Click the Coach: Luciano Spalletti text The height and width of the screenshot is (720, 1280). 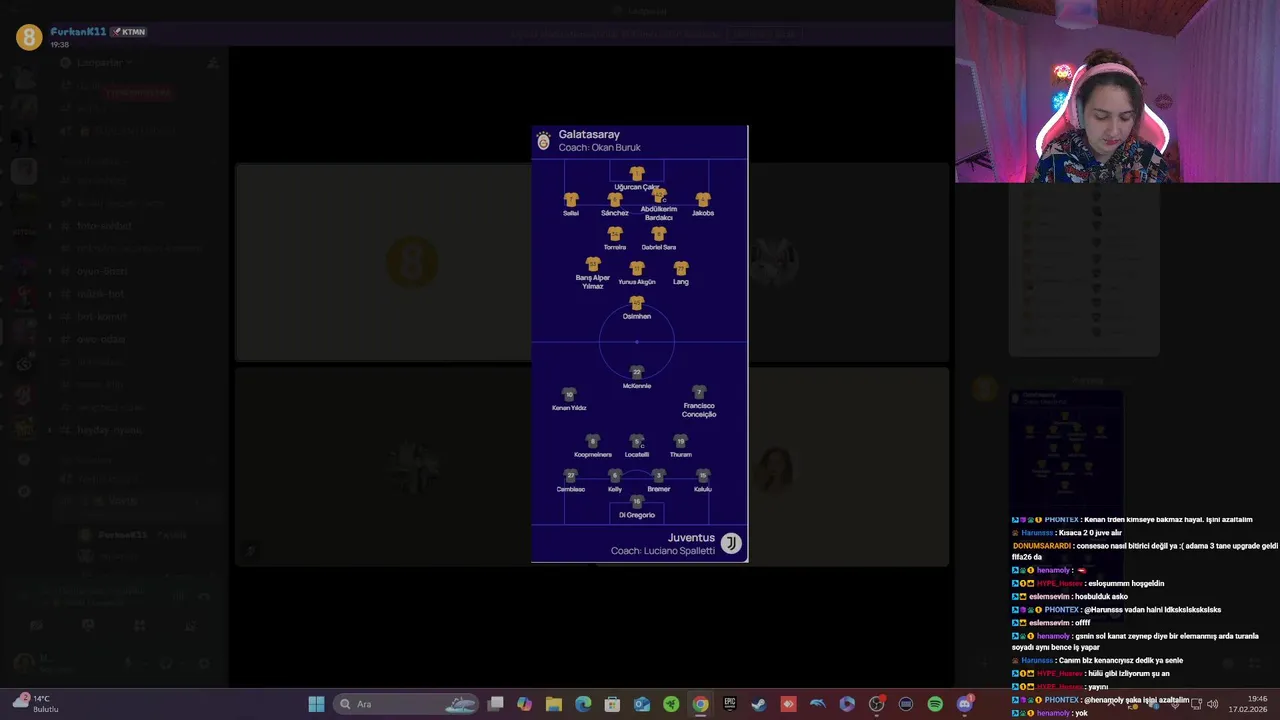pyautogui.click(x=663, y=551)
